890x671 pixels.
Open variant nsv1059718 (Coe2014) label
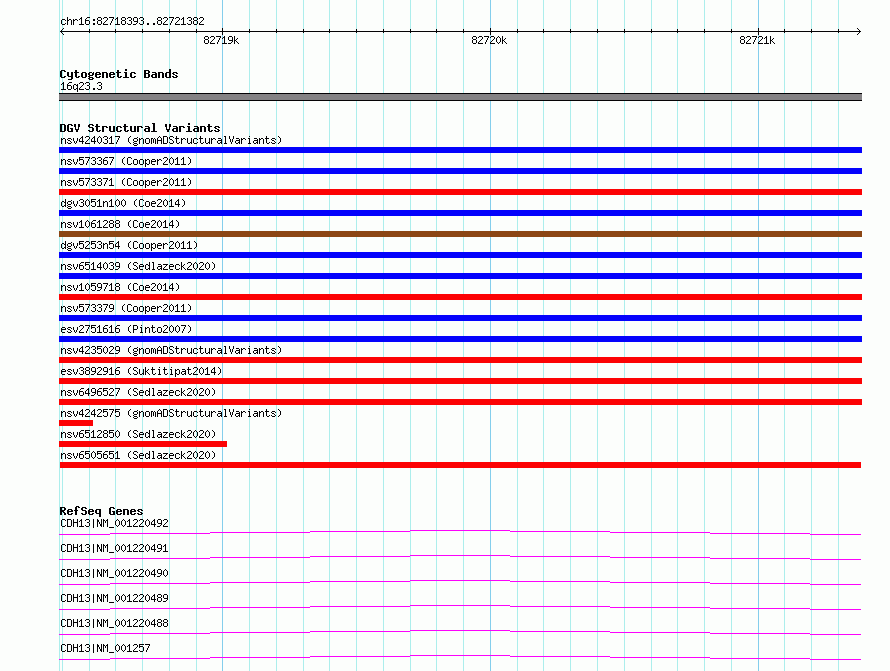(x=120, y=287)
